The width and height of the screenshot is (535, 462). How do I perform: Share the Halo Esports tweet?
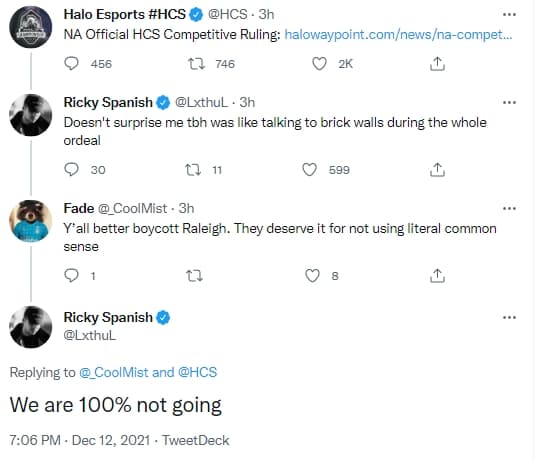(437, 63)
